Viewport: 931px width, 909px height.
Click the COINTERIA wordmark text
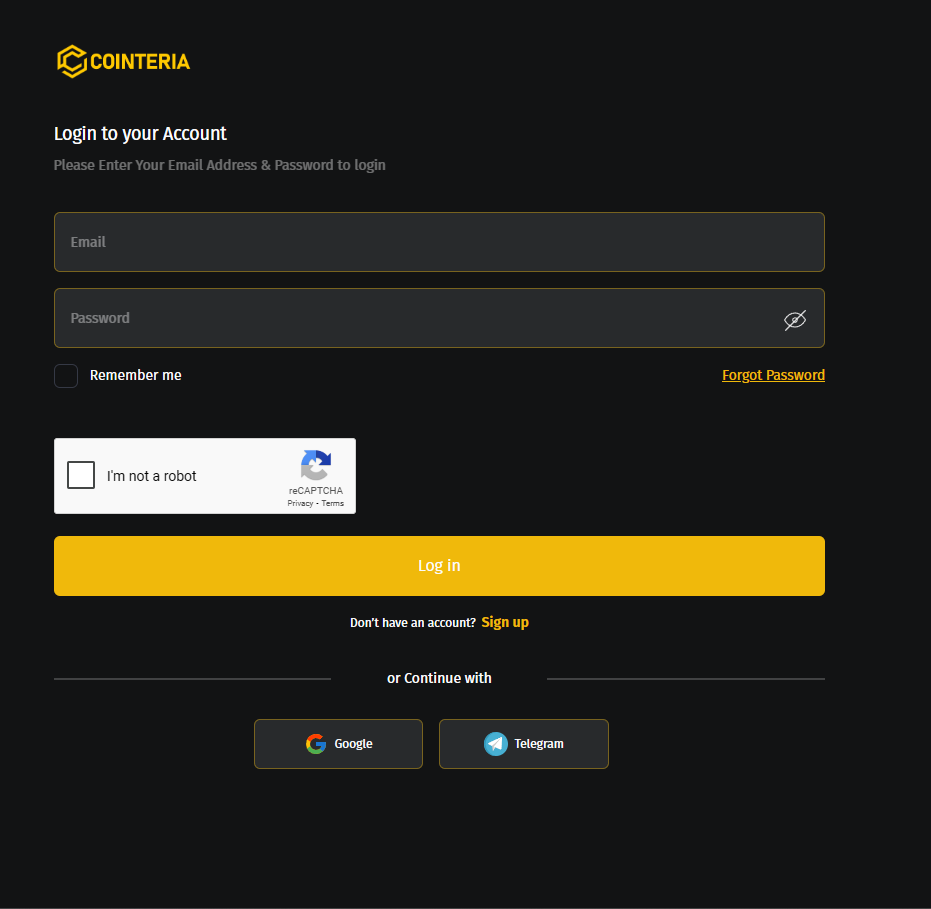tap(140, 62)
